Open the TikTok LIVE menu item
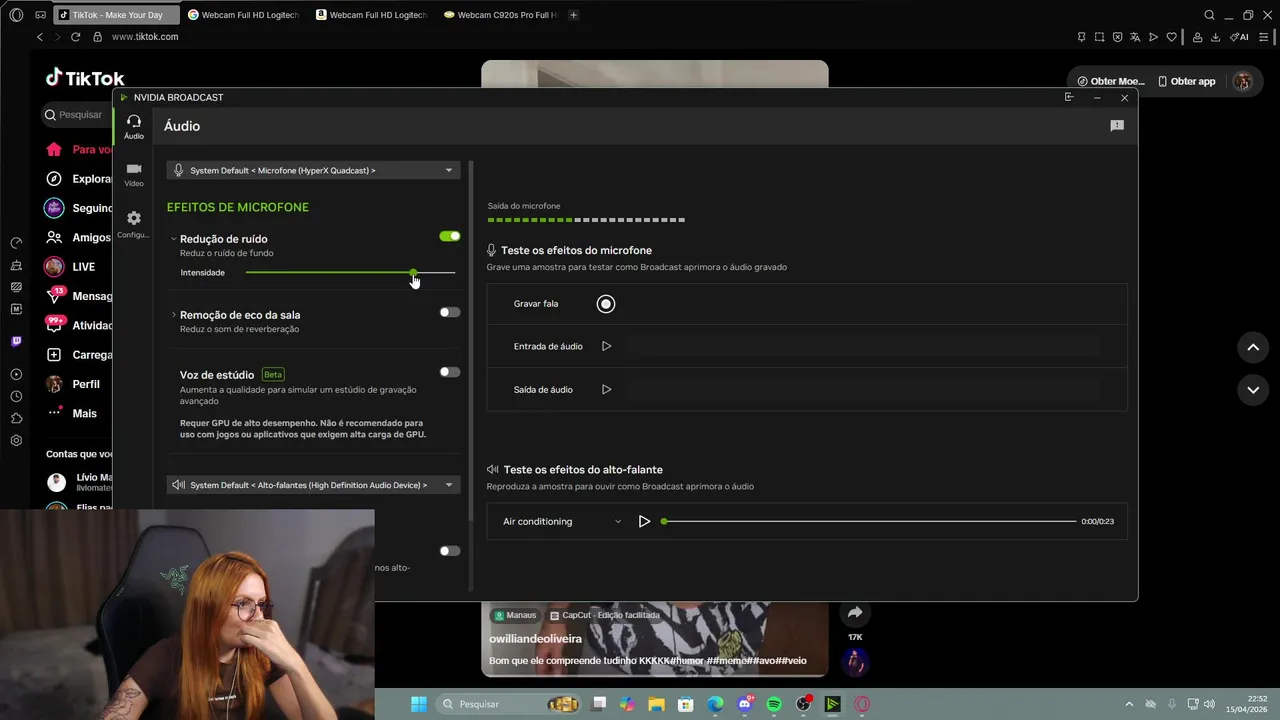The image size is (1280, 720). coord(72,267)
